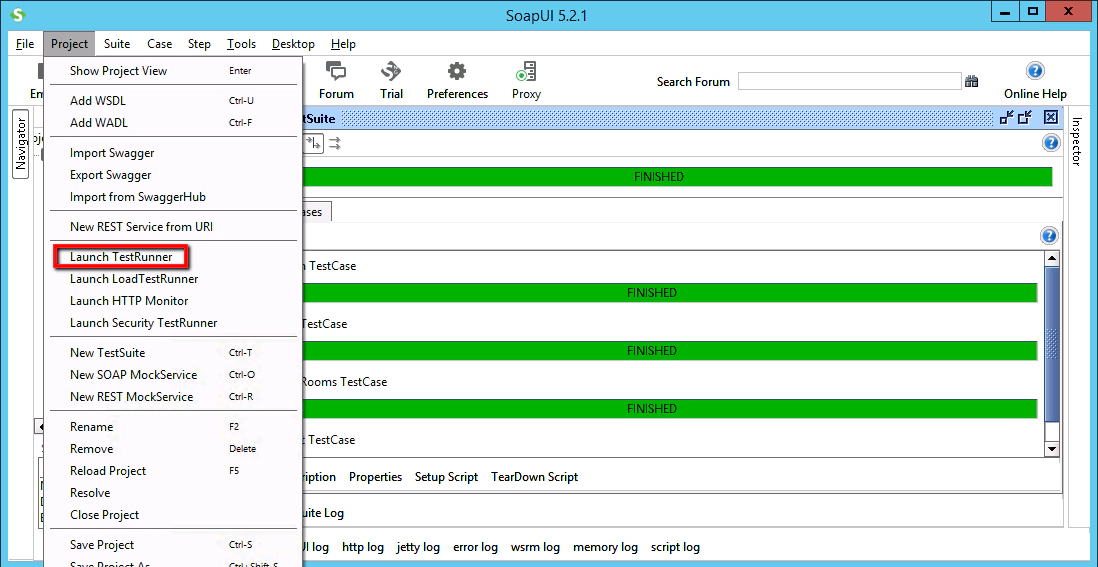Click the TestSuite overall FINISHED progress bar
The width and height of the screenshot is (1098, 567).
pyautogui.click(x=677, y=176)
